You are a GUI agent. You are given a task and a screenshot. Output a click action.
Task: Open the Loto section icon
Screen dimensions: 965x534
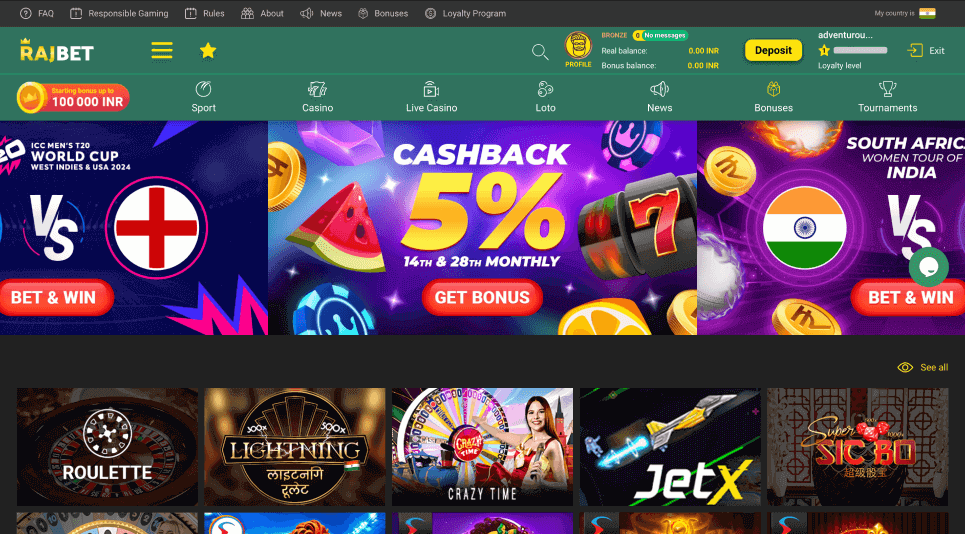click(545, 90)
